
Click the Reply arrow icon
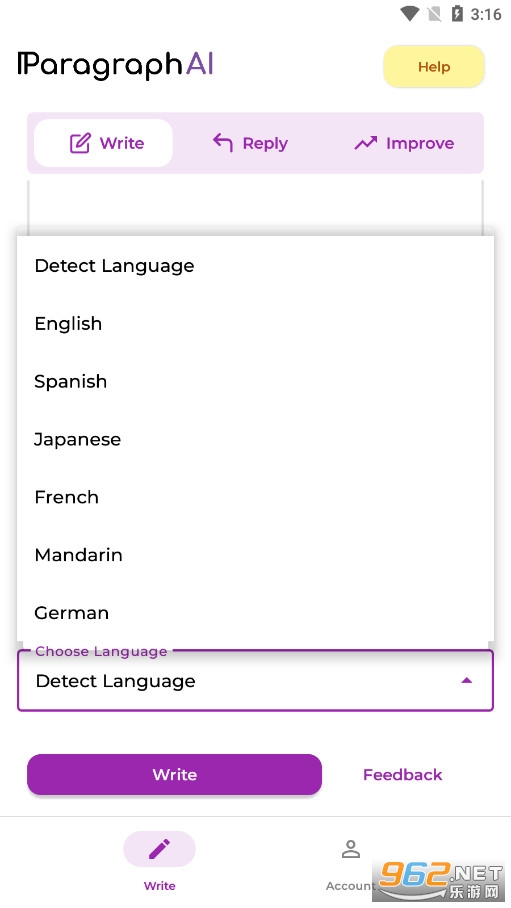(x=222, y=142)
